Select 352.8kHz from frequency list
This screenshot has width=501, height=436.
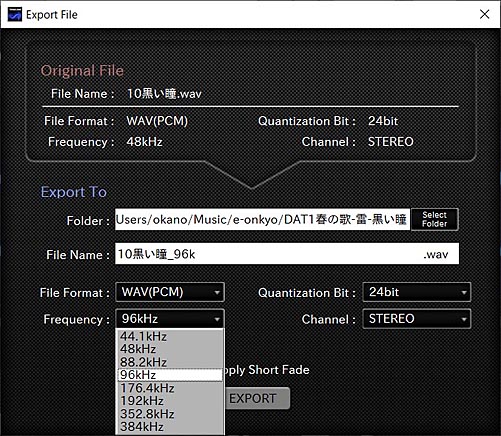point(170,414)
